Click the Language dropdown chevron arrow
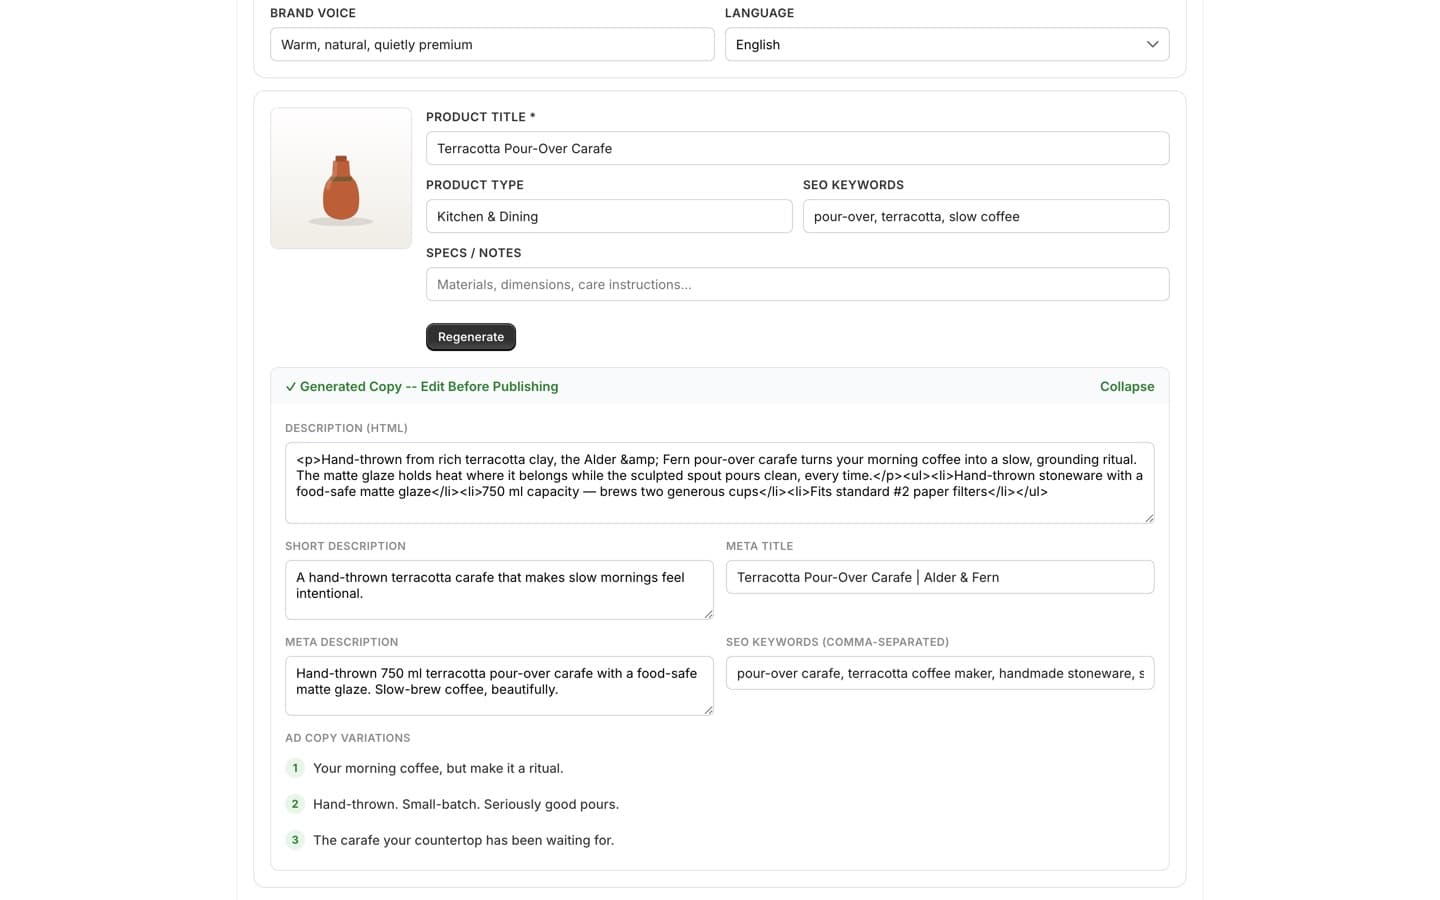This screenshot has width=1440, height=900. tap(1152, 44)
